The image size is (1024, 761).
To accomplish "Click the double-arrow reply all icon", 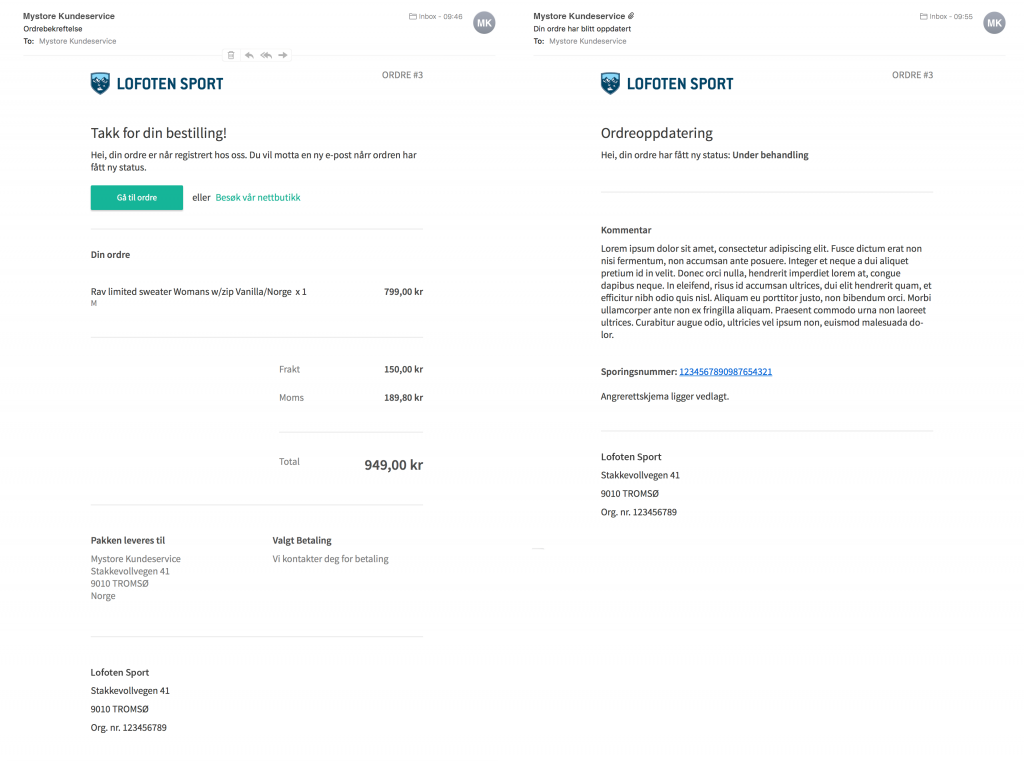I will [x=266, y=55].
